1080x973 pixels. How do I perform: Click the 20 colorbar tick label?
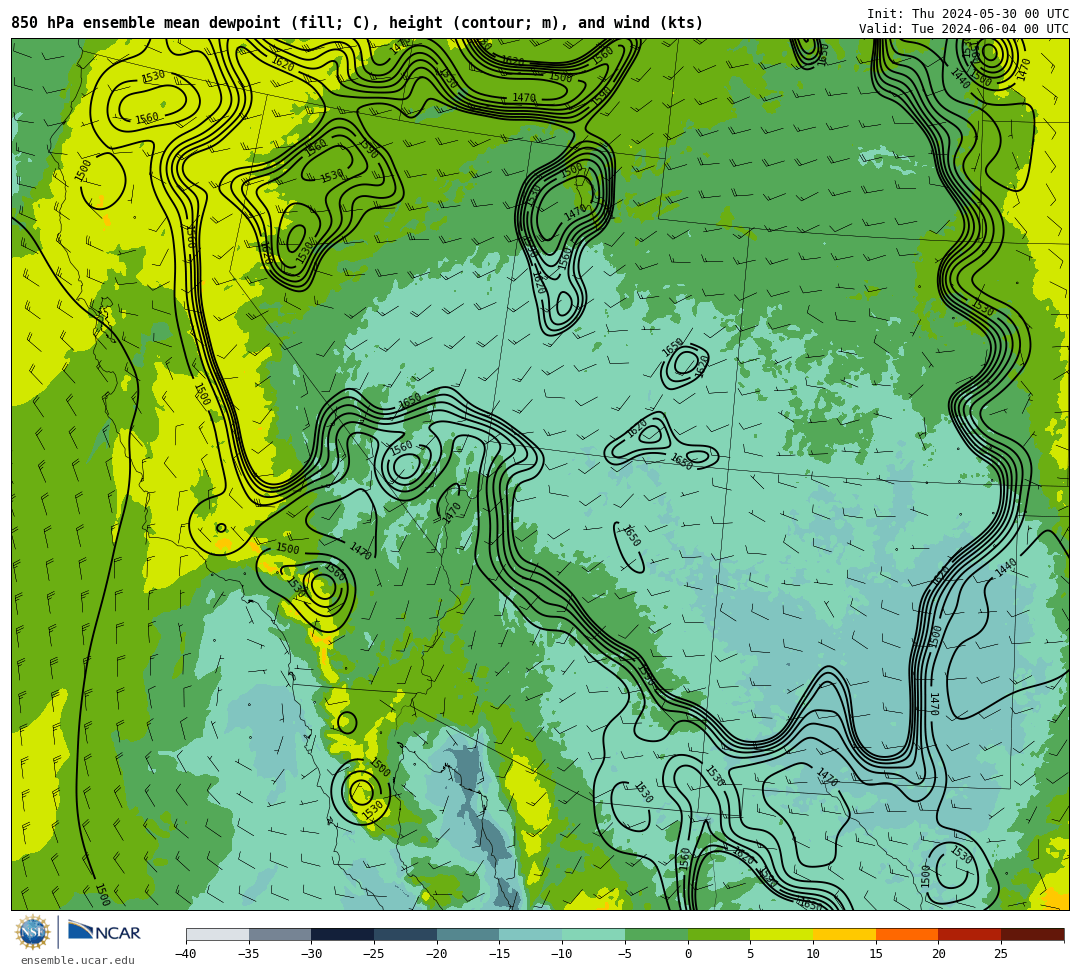pyautogui.click(x=939, y=954)
